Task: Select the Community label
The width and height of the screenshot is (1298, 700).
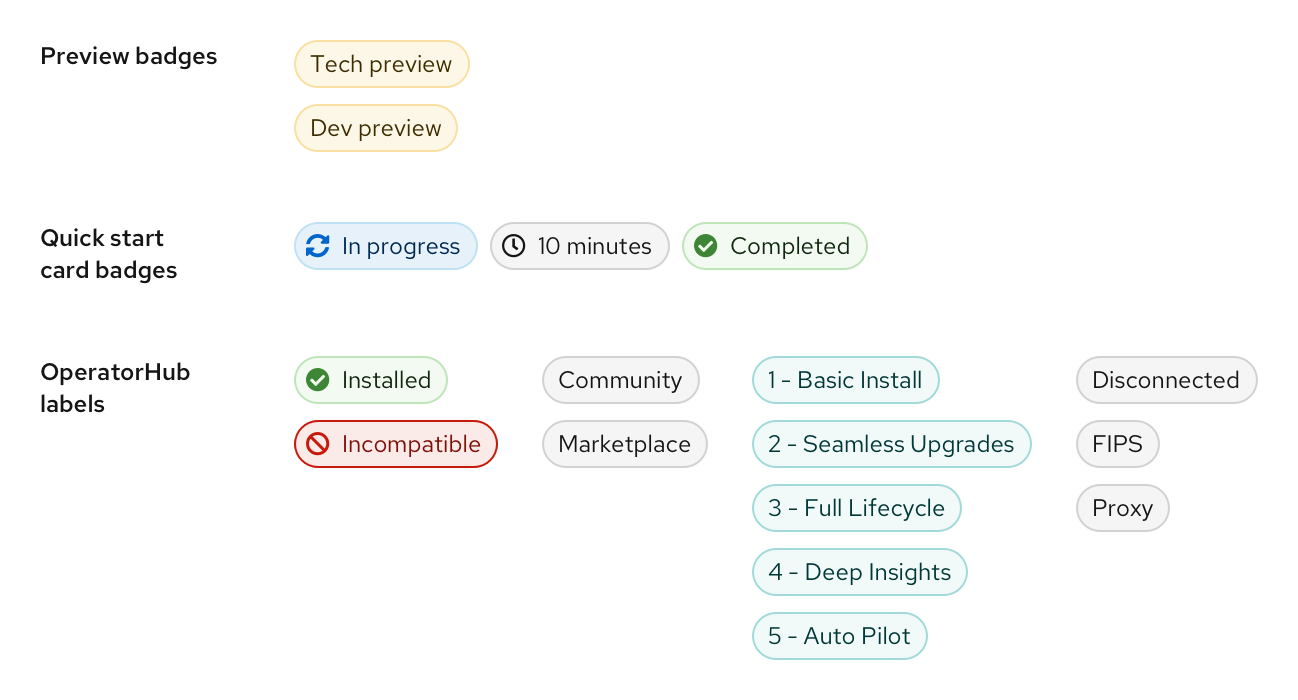Action: point(620,380)
